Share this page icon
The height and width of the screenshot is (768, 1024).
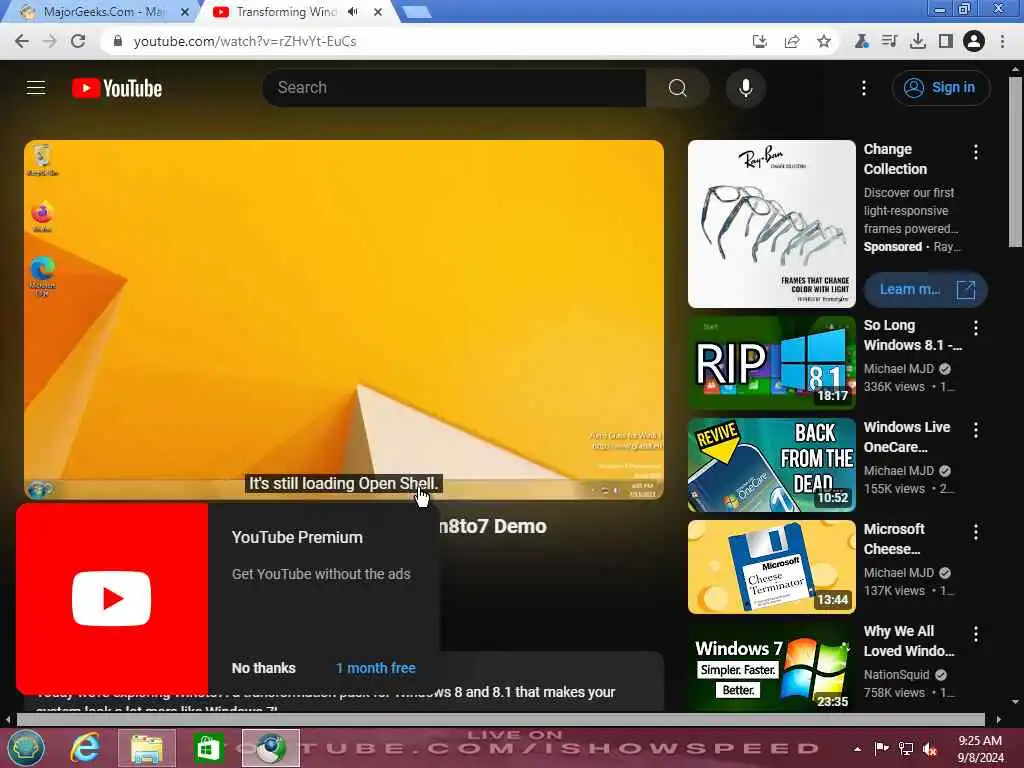(792, 41)
